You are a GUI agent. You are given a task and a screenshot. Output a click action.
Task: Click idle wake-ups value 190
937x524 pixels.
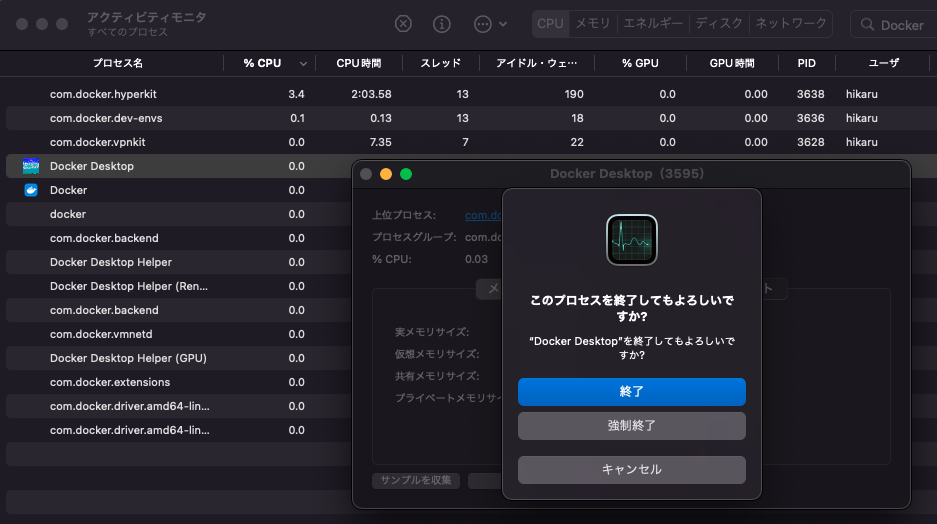(x=574, y=94)
